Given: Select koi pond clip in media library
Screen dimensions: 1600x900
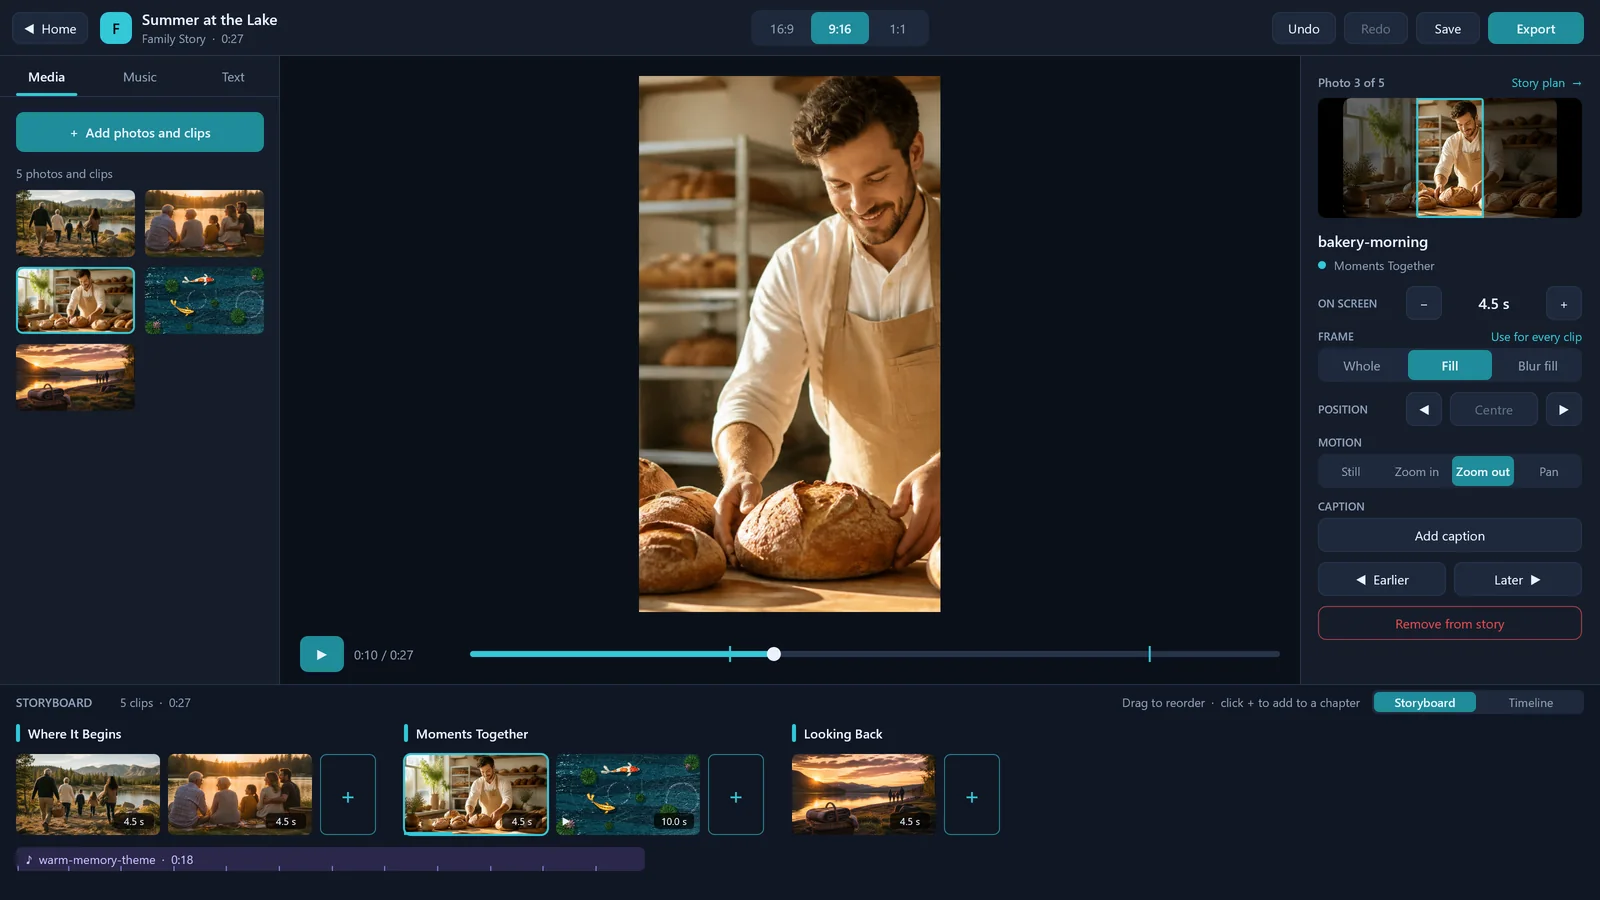Looking at the screenshot, I should 204,300.
